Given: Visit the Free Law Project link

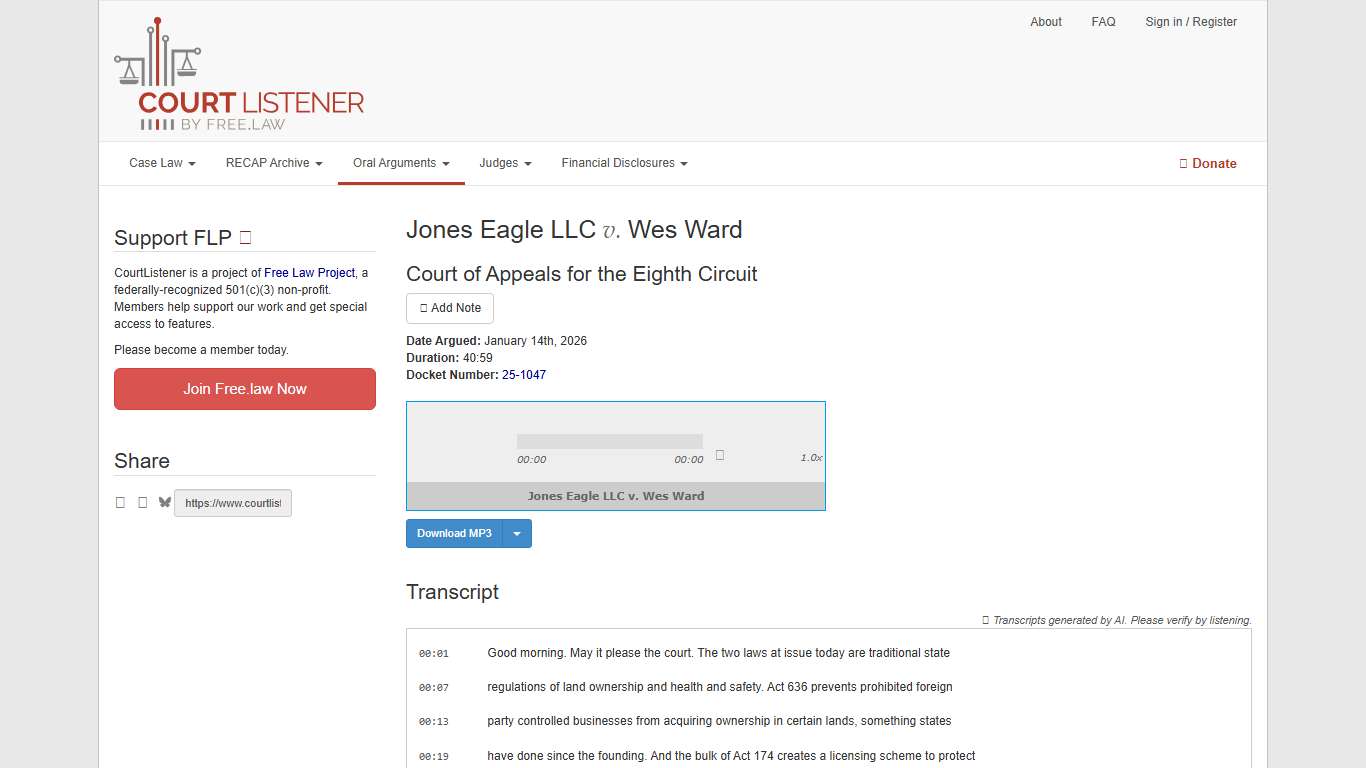Looking at the screenshot, I should pyautogui.click(x=310, y=272).
